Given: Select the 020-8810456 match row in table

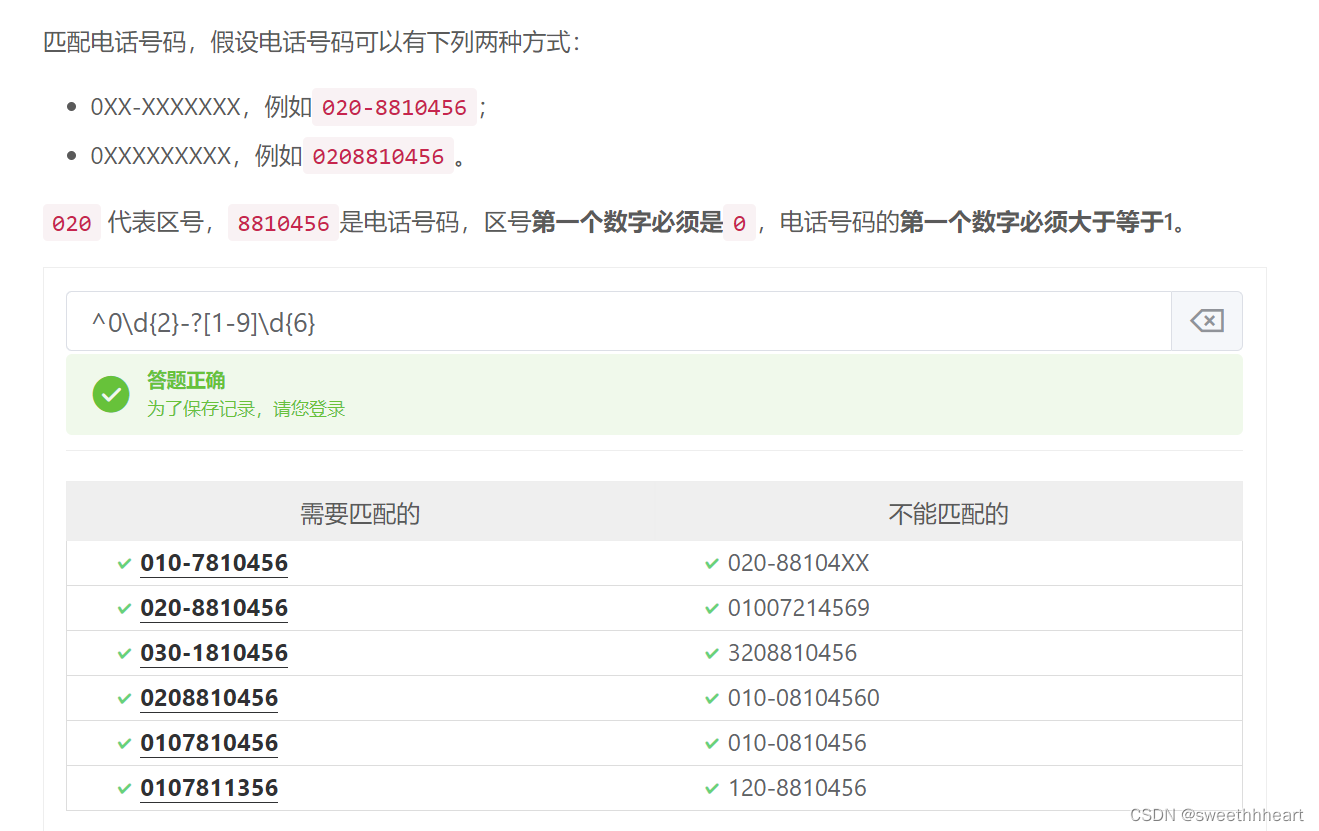Looking at the screenshot, I should [214, 608].
